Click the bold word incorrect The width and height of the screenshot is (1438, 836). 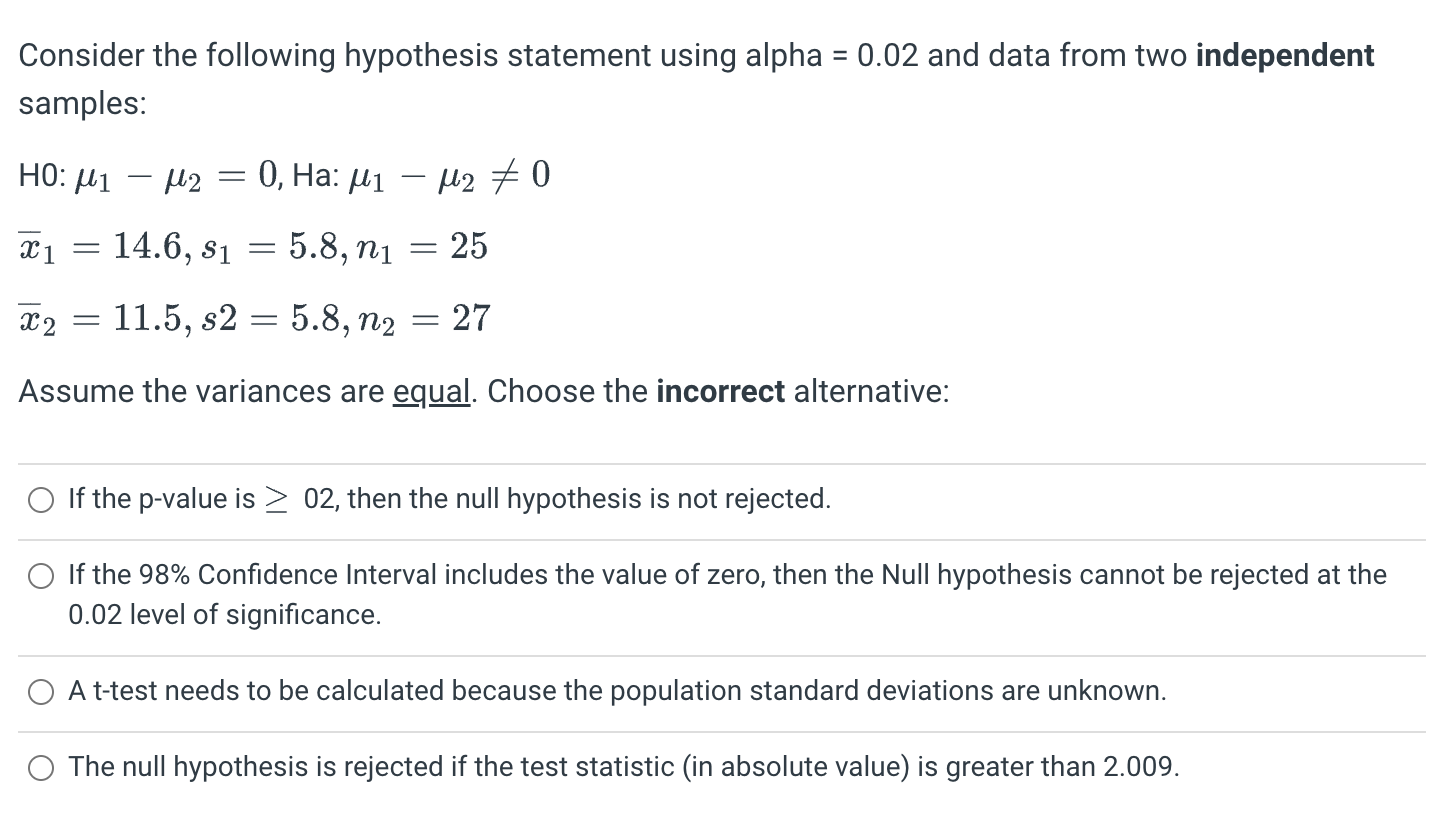point(721,391)
